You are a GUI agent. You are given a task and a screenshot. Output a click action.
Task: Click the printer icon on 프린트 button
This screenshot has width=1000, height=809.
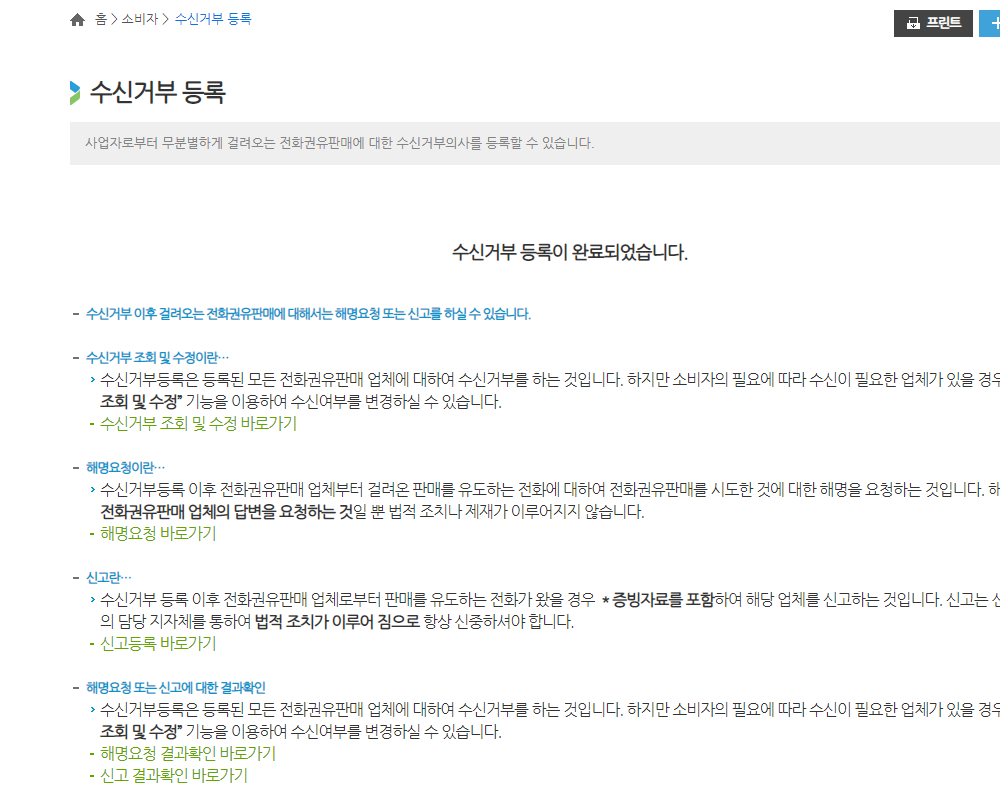click(x=913, y=24)
